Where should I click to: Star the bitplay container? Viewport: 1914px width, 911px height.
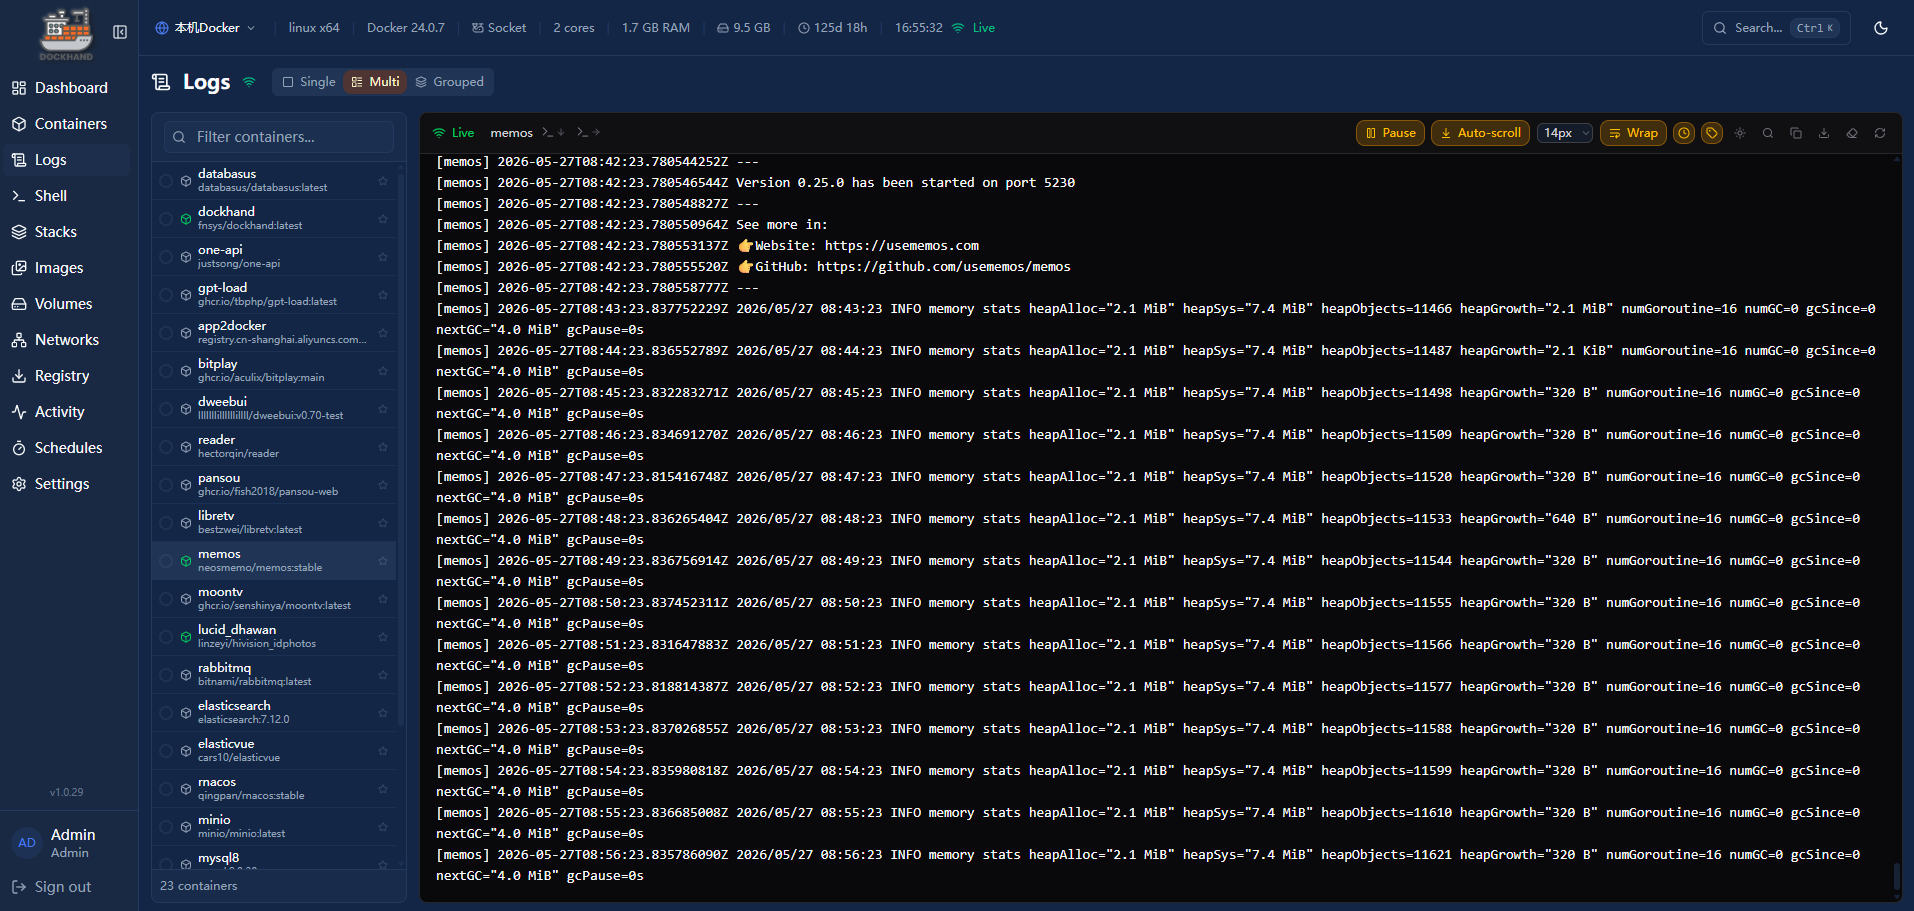(x=383, y=371)
